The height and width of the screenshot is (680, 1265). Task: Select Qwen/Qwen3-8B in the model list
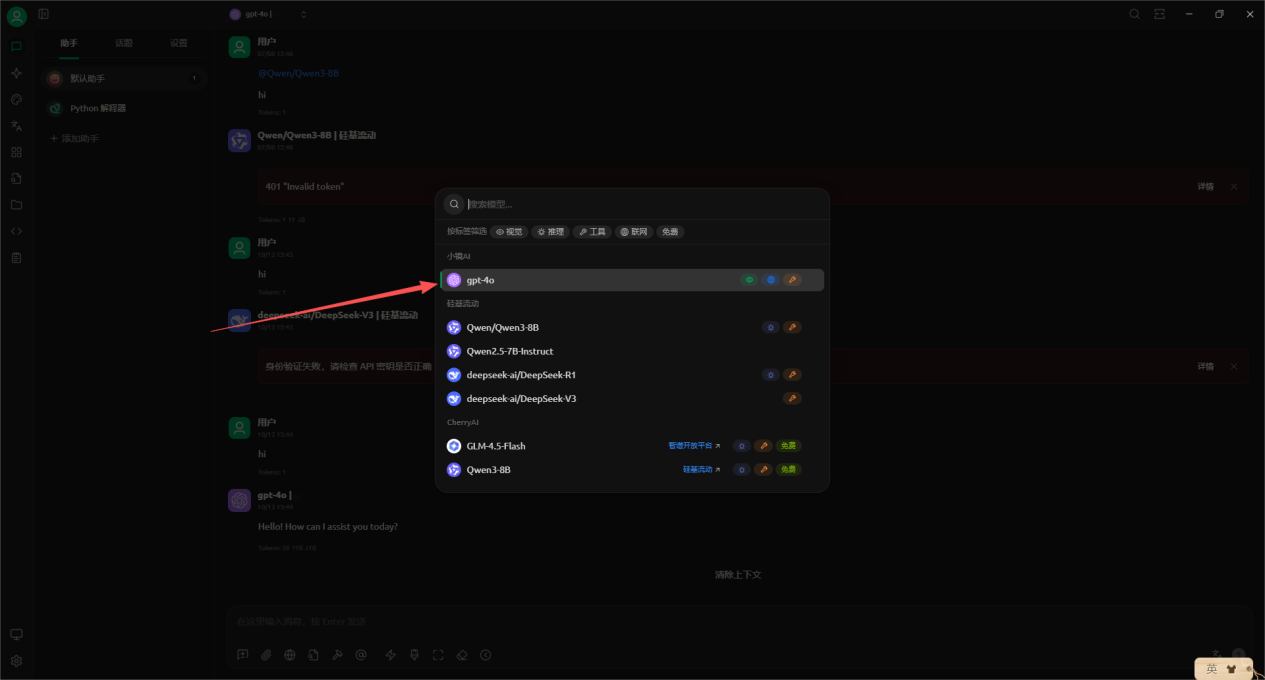[632, 327]
